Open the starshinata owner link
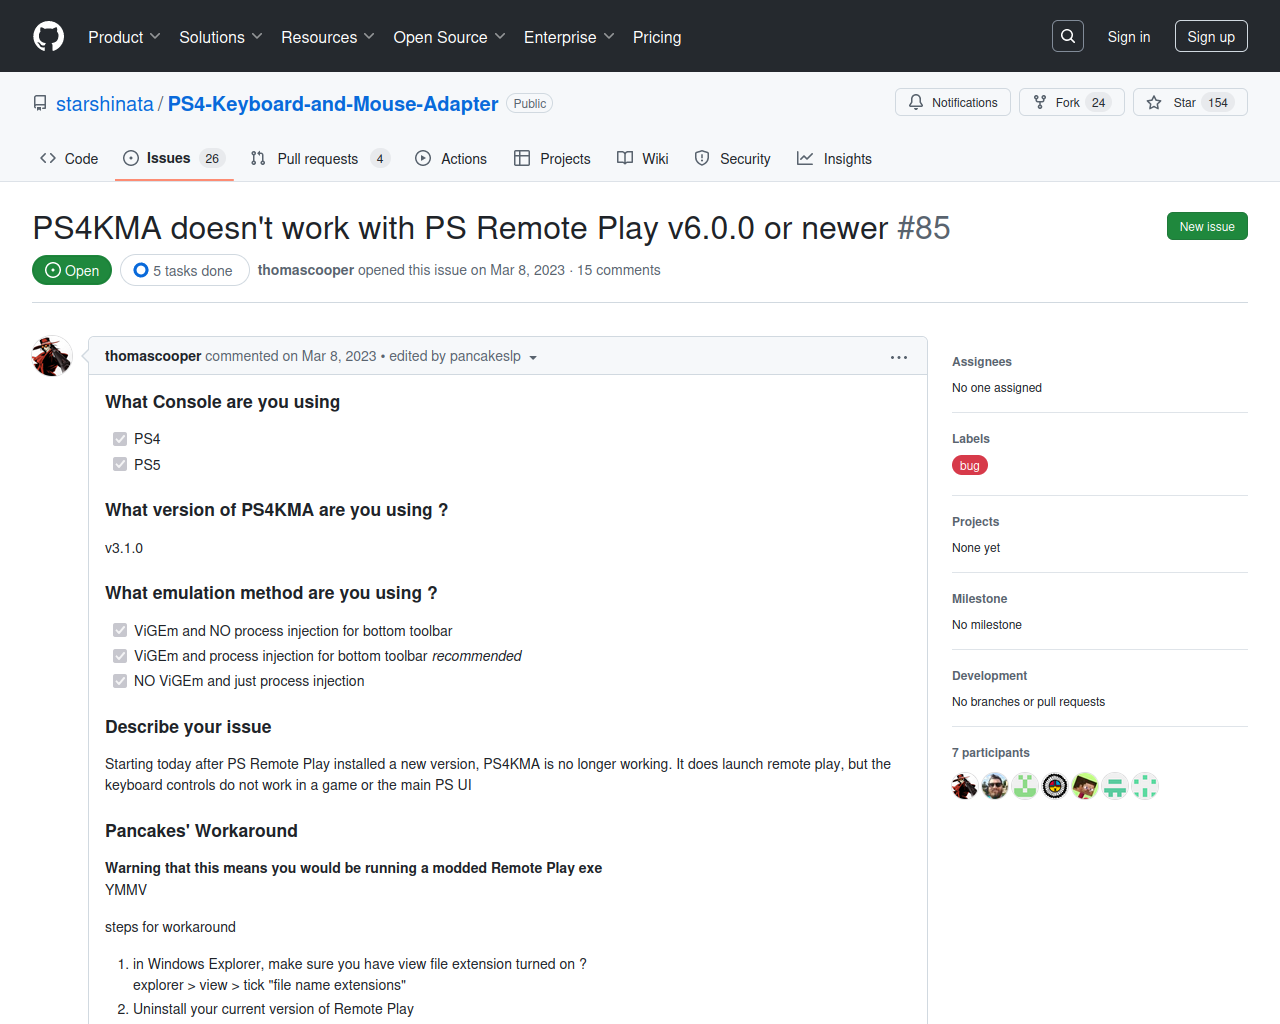This screenshot has width=1280, height=1024. tap(105, 104)
